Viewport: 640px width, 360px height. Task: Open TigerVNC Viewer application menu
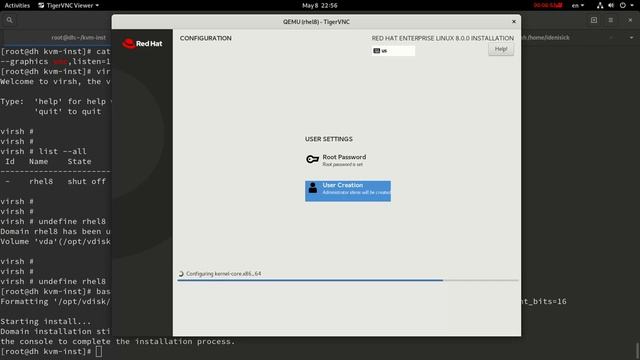pyautogui.click(x=69, y=5)
